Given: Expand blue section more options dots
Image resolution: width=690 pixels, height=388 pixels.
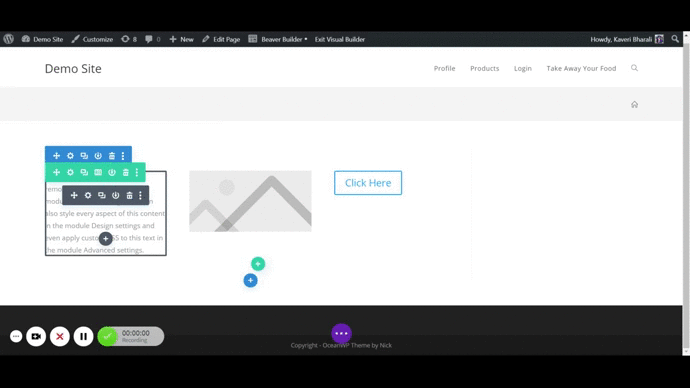Looking at the screenshot, I should pyautogui.click(x=123, y=156).
